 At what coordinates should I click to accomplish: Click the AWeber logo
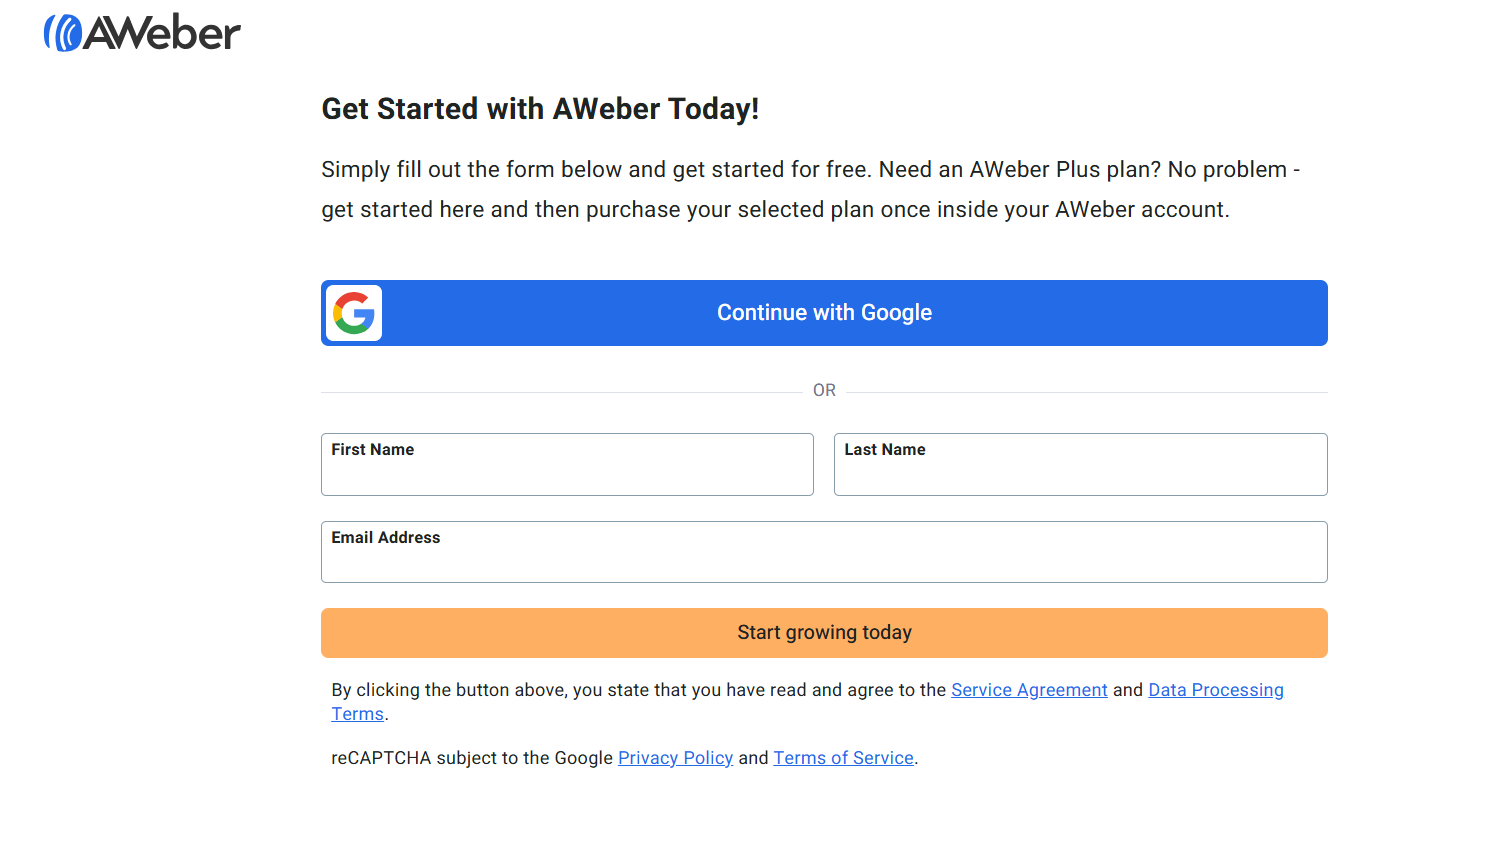140,33
